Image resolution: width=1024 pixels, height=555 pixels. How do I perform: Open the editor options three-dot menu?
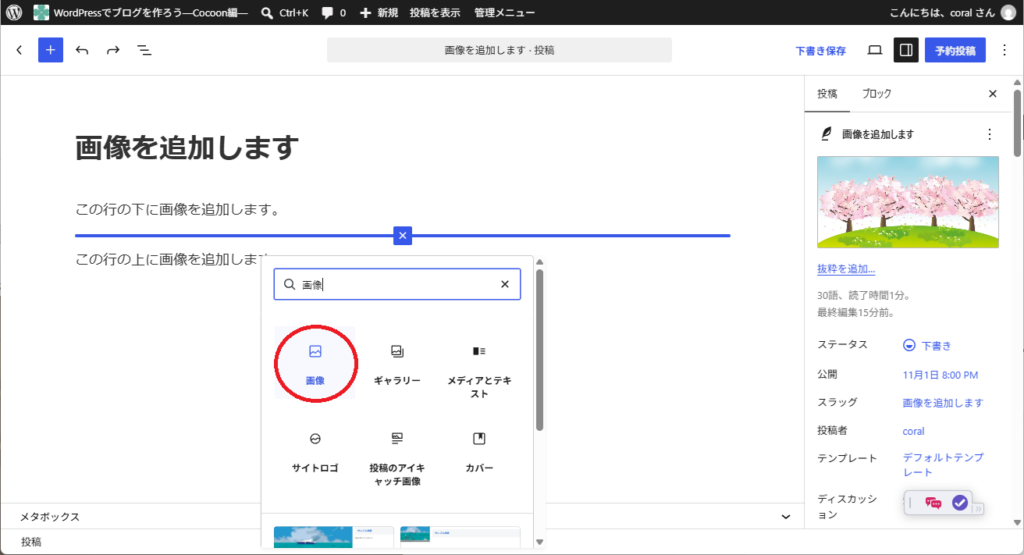pyautogui.click(x=1004, y=50)
